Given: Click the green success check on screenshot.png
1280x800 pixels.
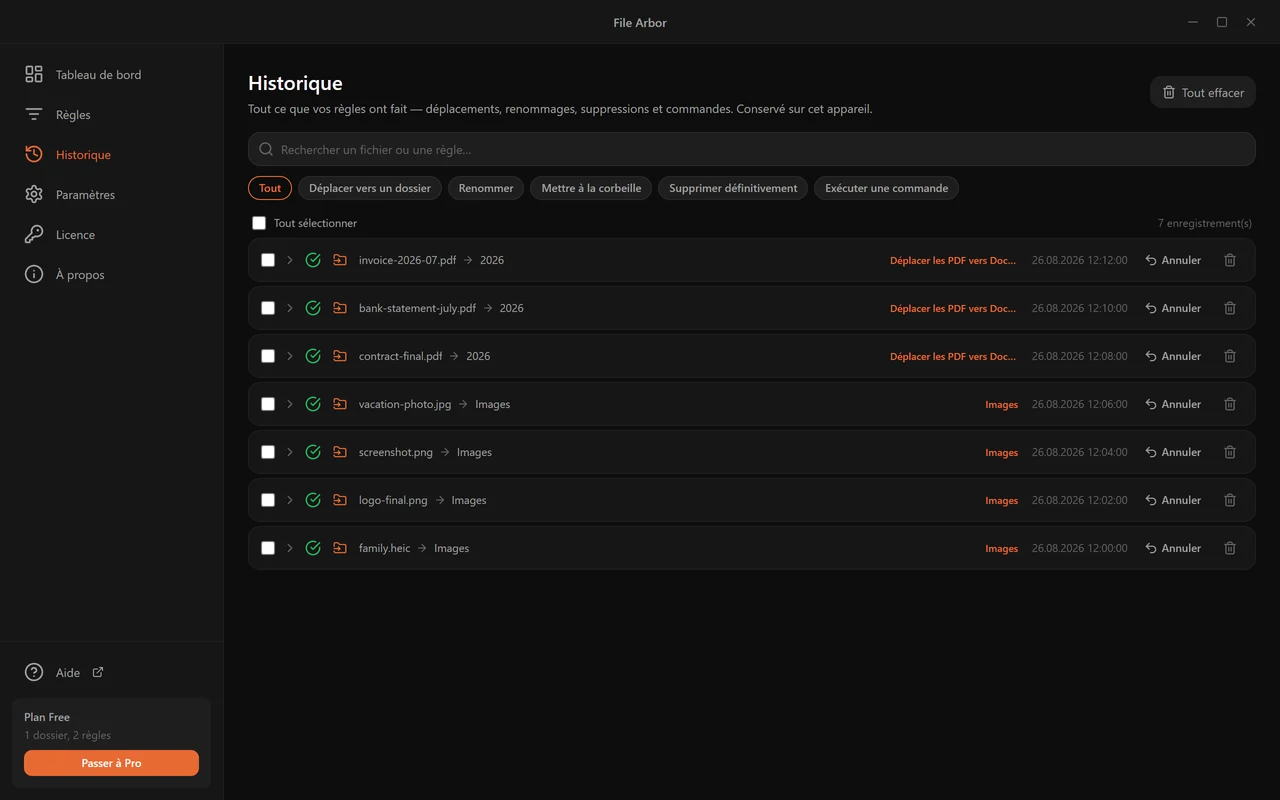Looking at the screenshot, I should pyautogui.click(x=313, y=452).
